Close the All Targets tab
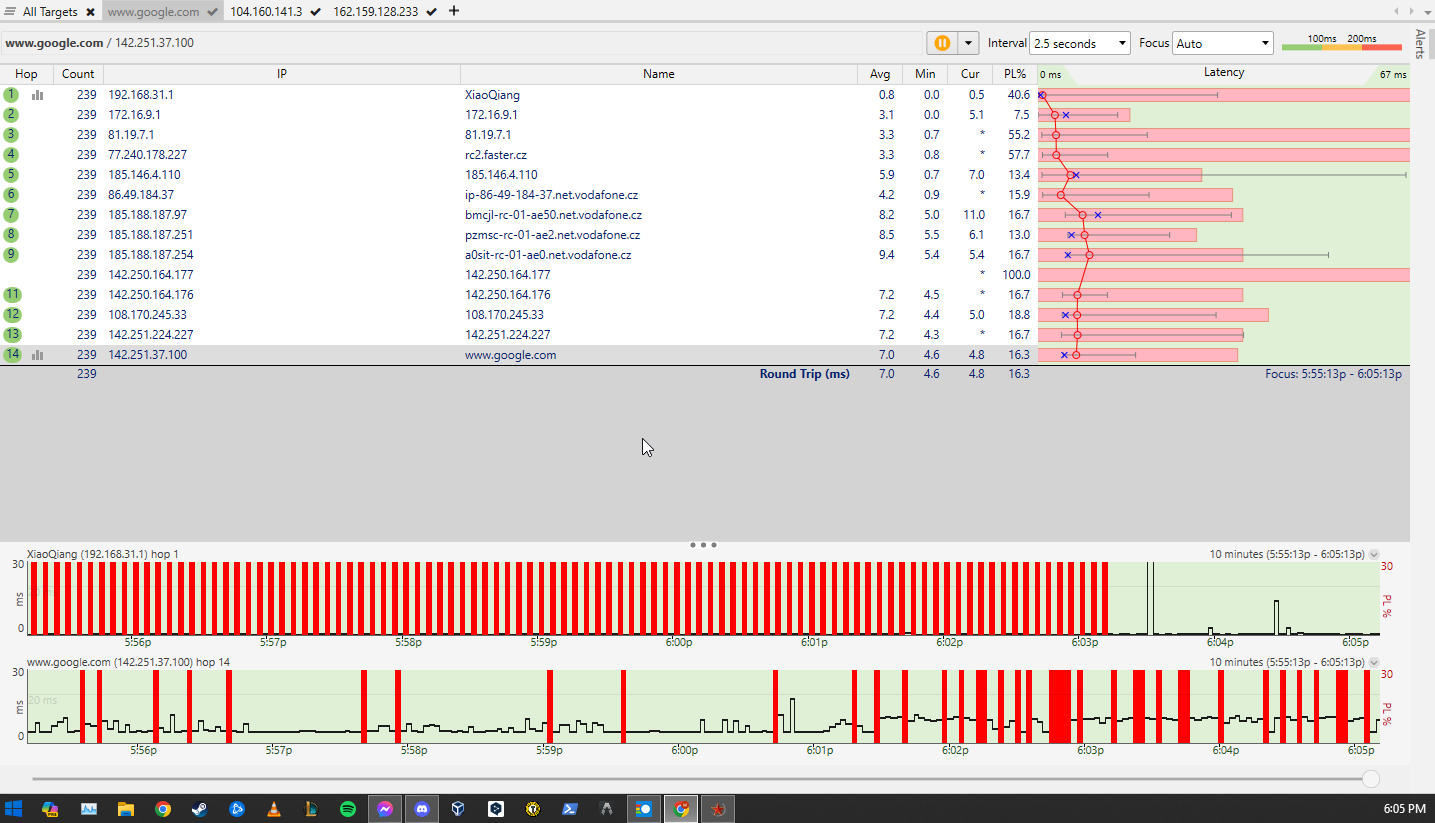 point(90,11)
